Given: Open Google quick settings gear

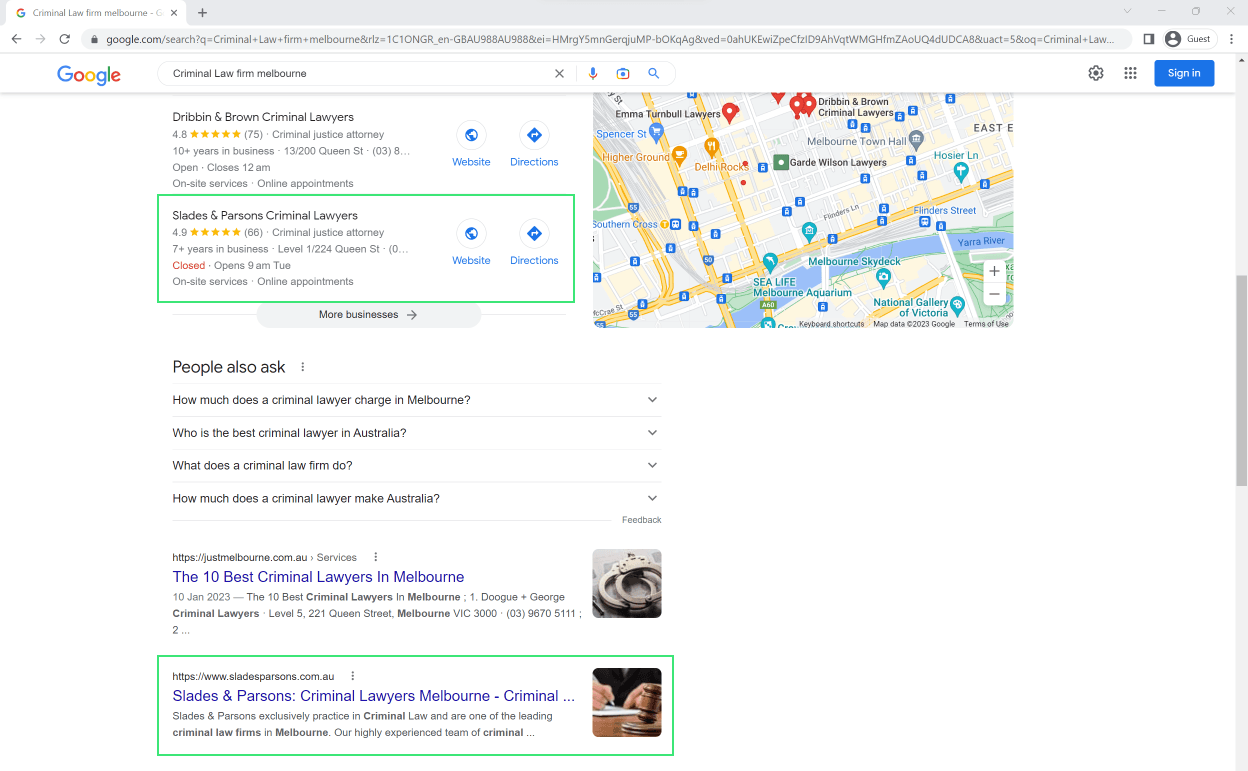Looking at the screenshot, I should pyautogui.click(x=1095, y=73).
